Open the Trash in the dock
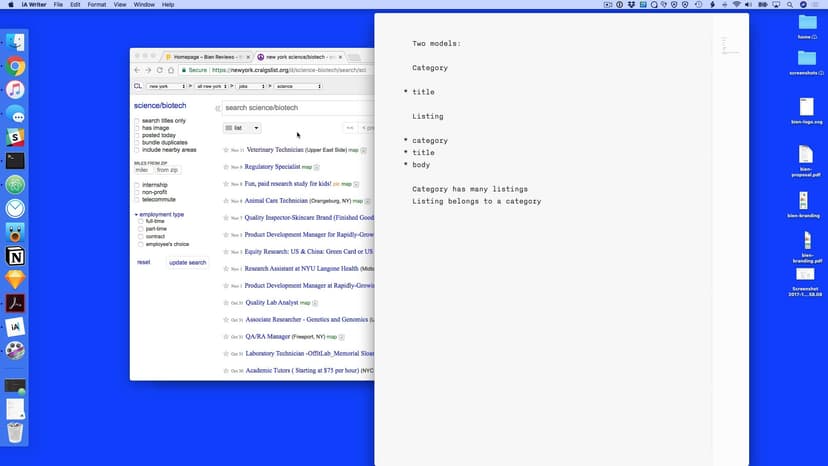This screenshot has width=828, height=466. point(15,432)
